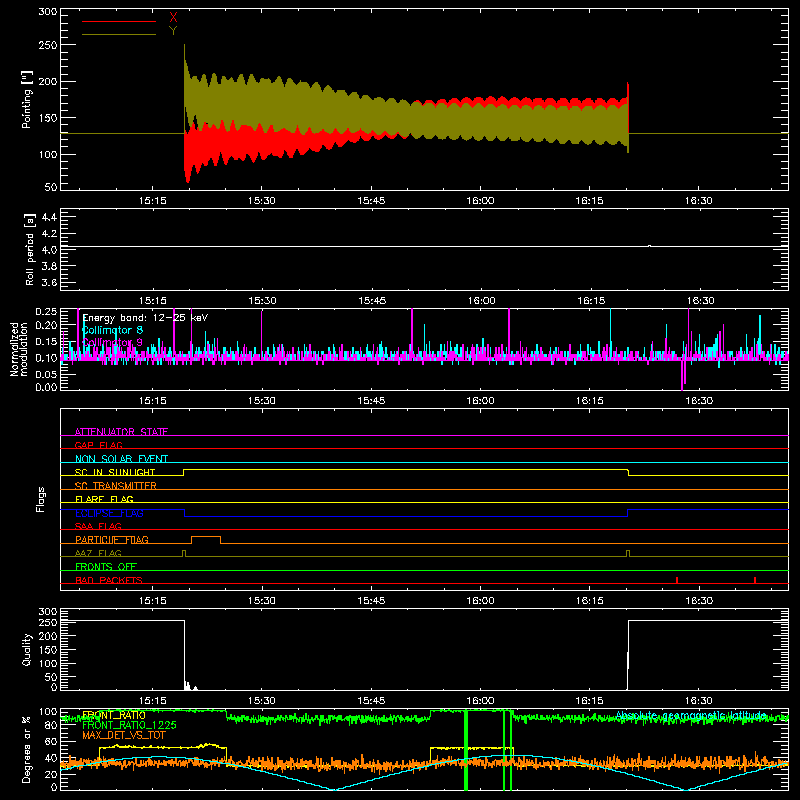This screenshot has height=800, width=800.
Task: Select the "Quality" y-axis title
Action: [27, 649]
